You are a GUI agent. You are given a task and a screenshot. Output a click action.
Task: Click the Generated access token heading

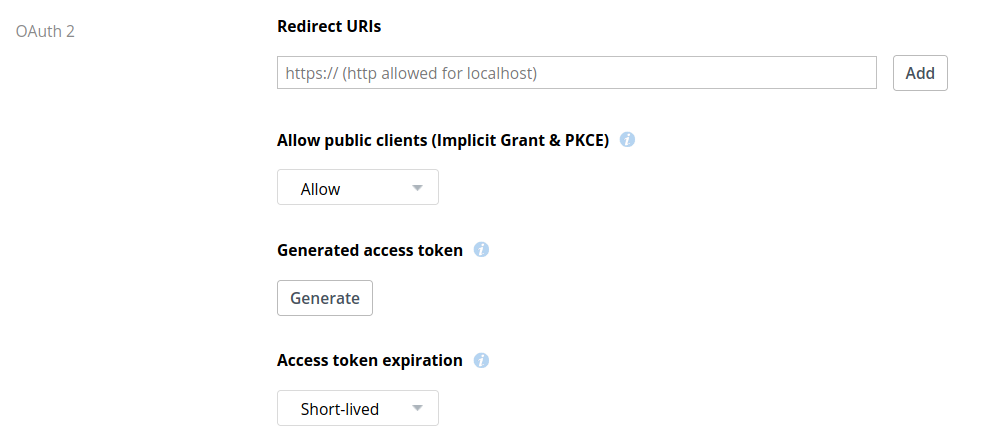(x=369, y=250)
